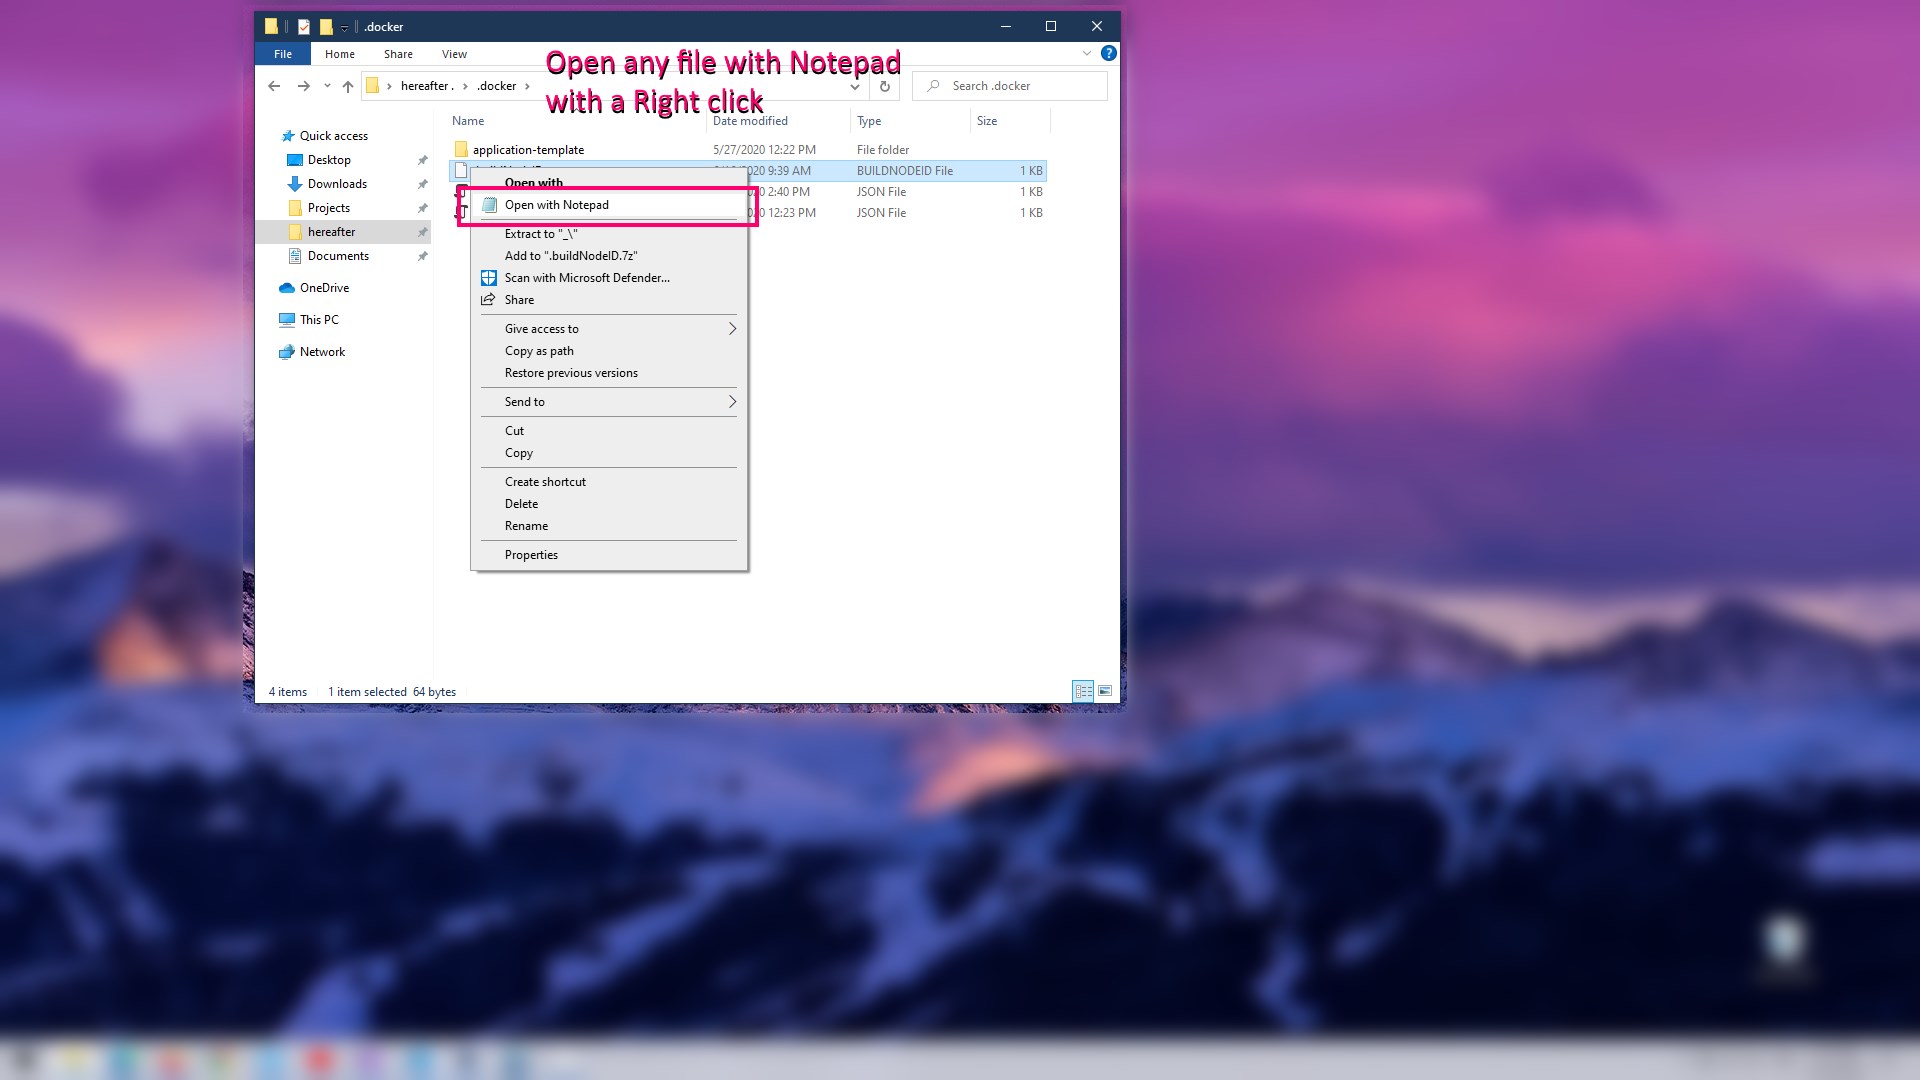Viewport: 1920px width, 1080px height.
Task: Click the Share icon in the context menu
Action: 489,299
